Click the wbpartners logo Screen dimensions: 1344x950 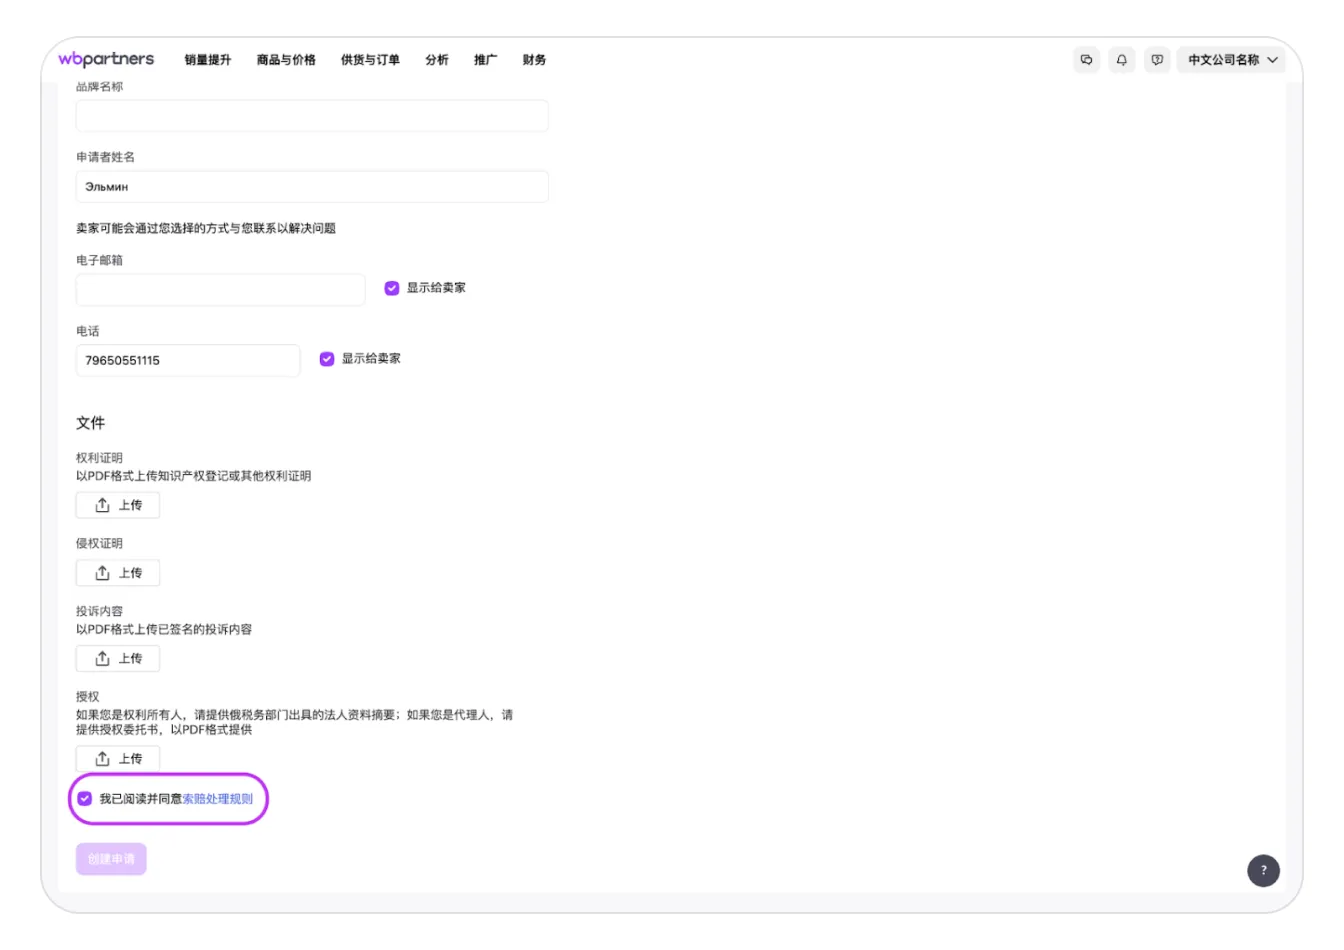[x=106, y=59]
